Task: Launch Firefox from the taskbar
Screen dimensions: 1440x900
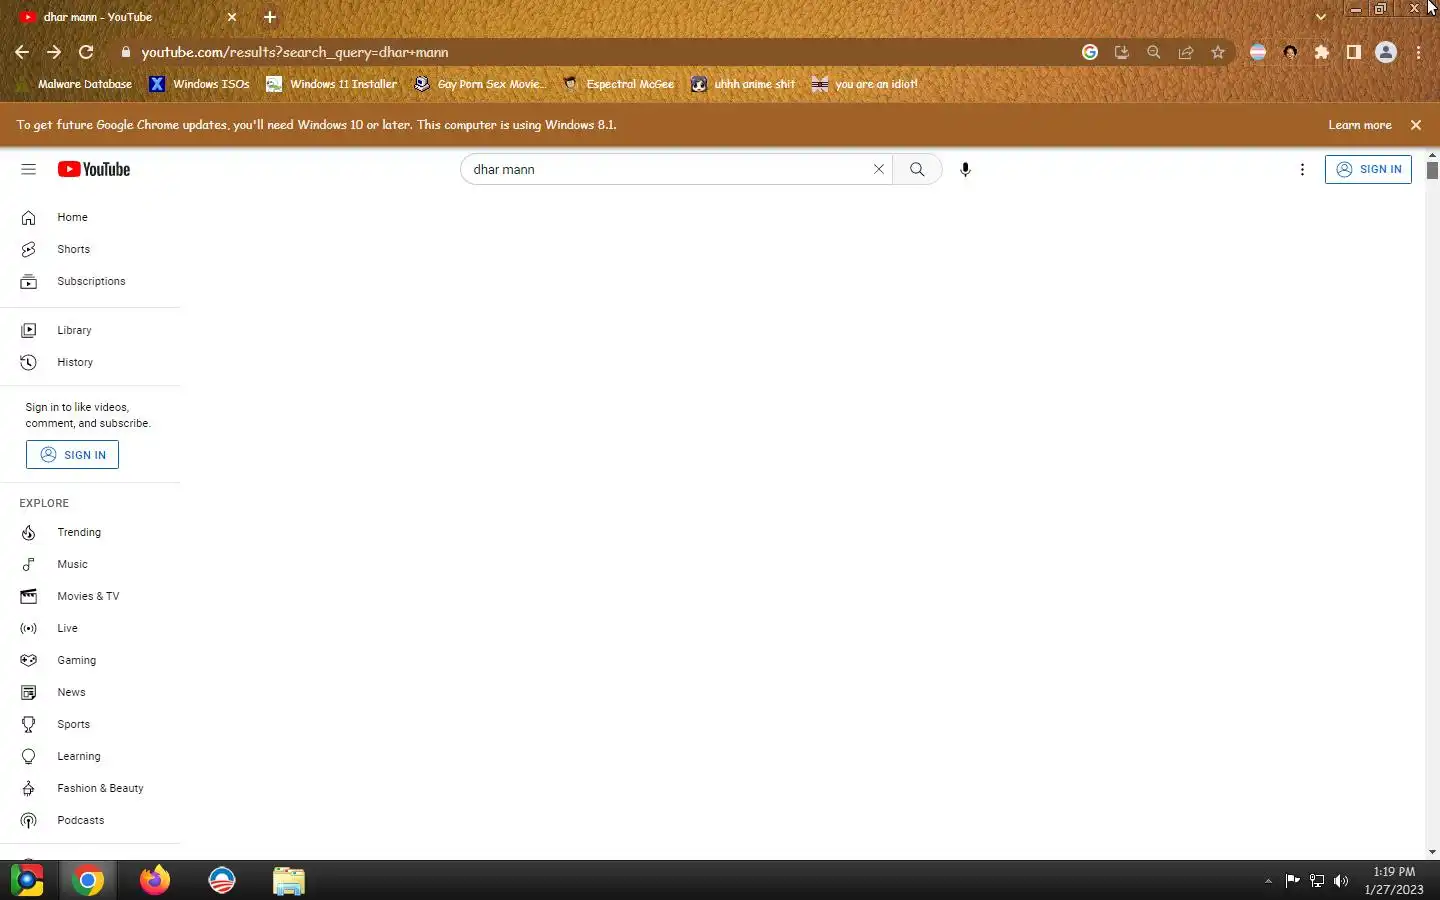Action: (x=155, y=880)
